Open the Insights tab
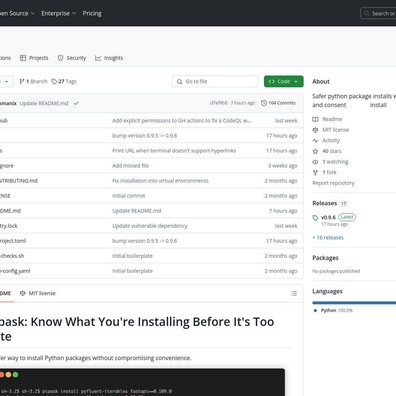The height and width of the screenshot is (396, 396). (109, 58)
